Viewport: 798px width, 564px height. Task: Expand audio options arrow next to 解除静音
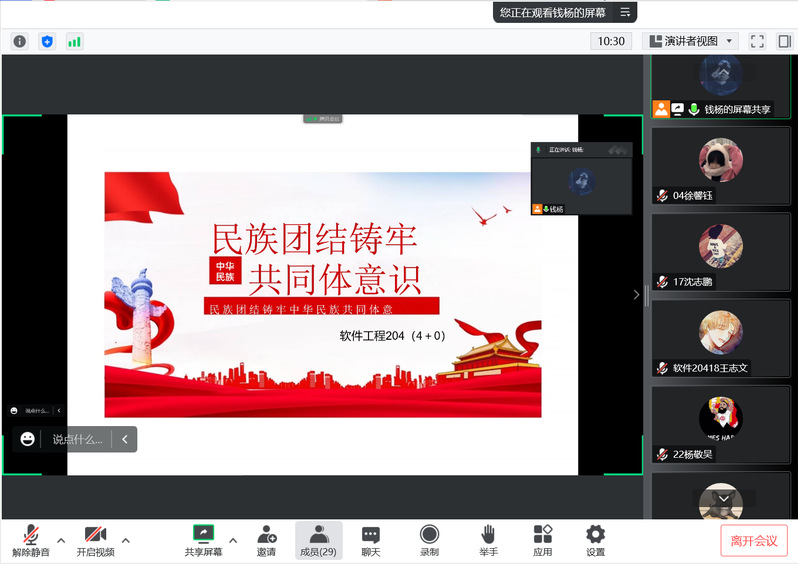(x=61, y=540)
